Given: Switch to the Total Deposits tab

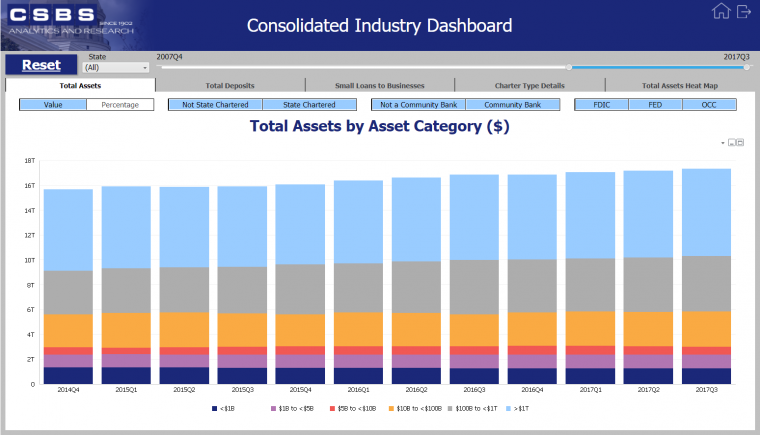Looking at the screenshot, I should 230,86.
